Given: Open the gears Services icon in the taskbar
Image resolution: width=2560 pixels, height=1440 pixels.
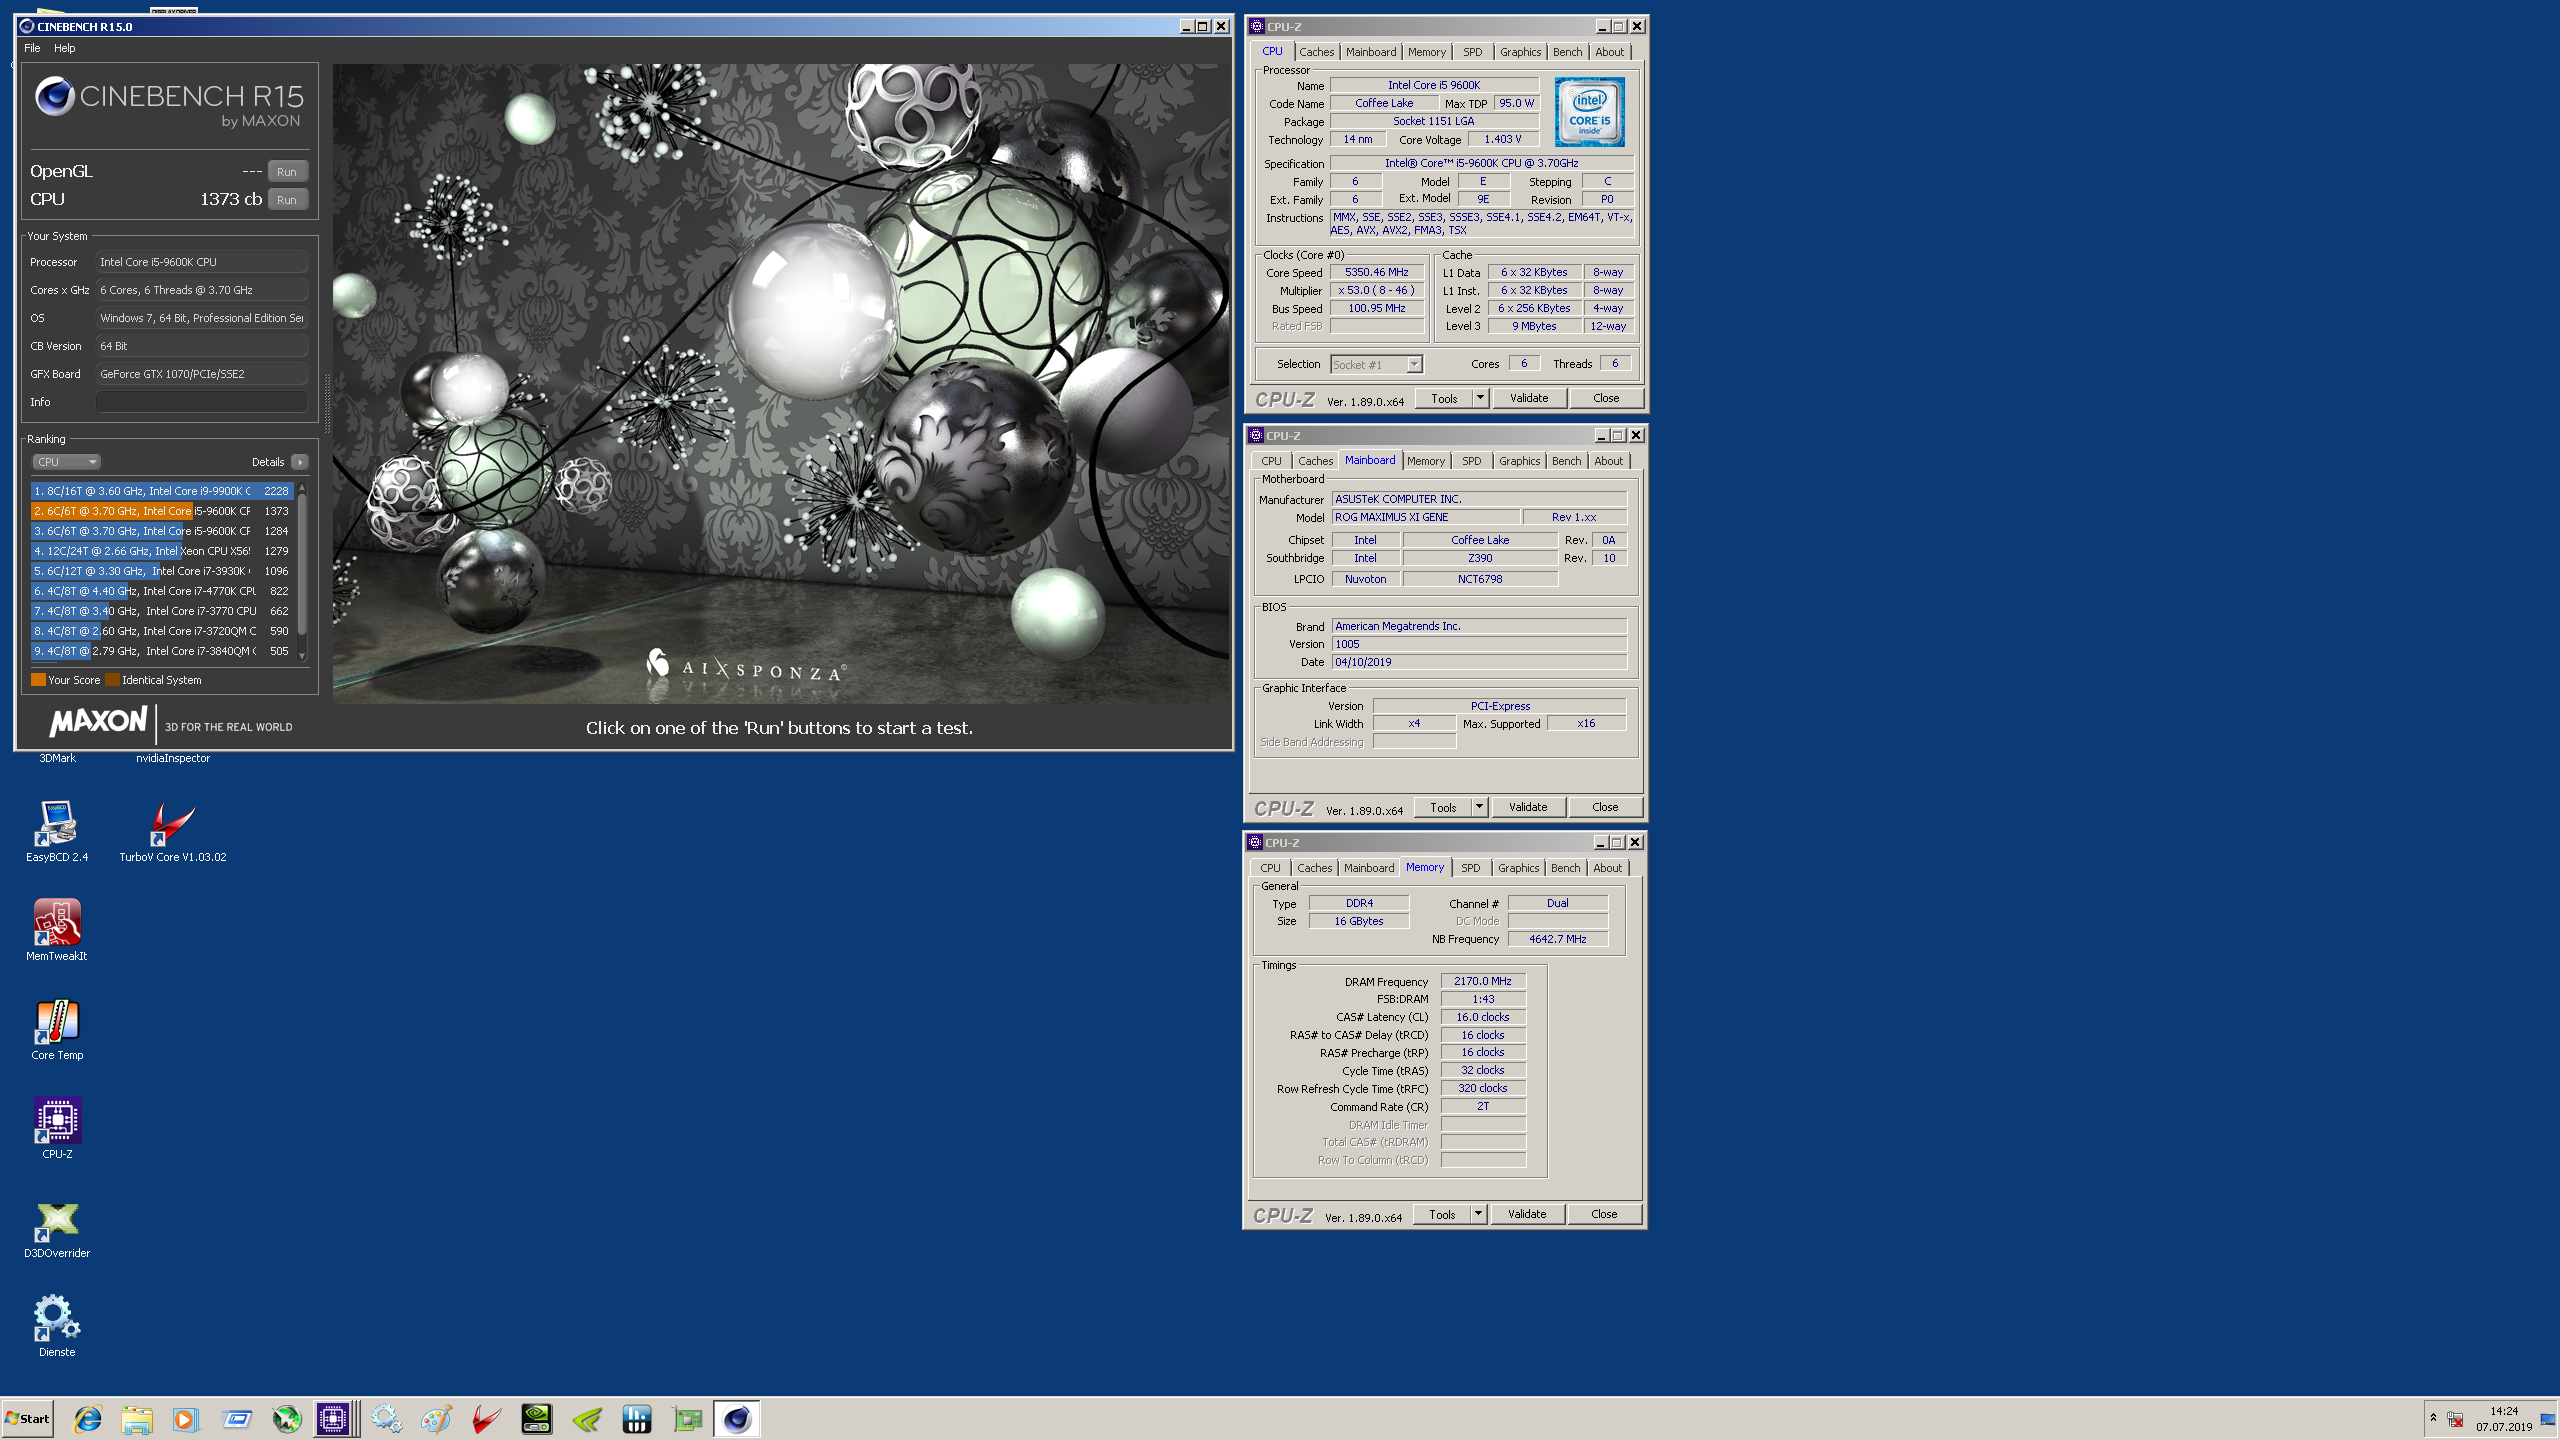Looking at the screenshot, I should click(387, 1419).
